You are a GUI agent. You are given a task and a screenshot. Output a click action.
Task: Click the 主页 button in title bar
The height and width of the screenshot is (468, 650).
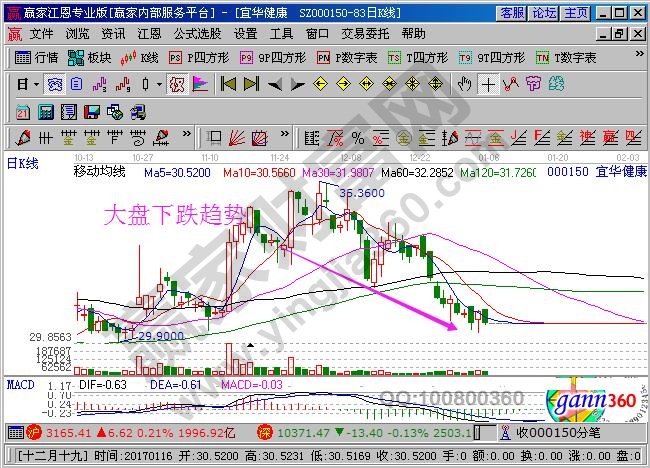pyautogui.click(x=576, y=13)
